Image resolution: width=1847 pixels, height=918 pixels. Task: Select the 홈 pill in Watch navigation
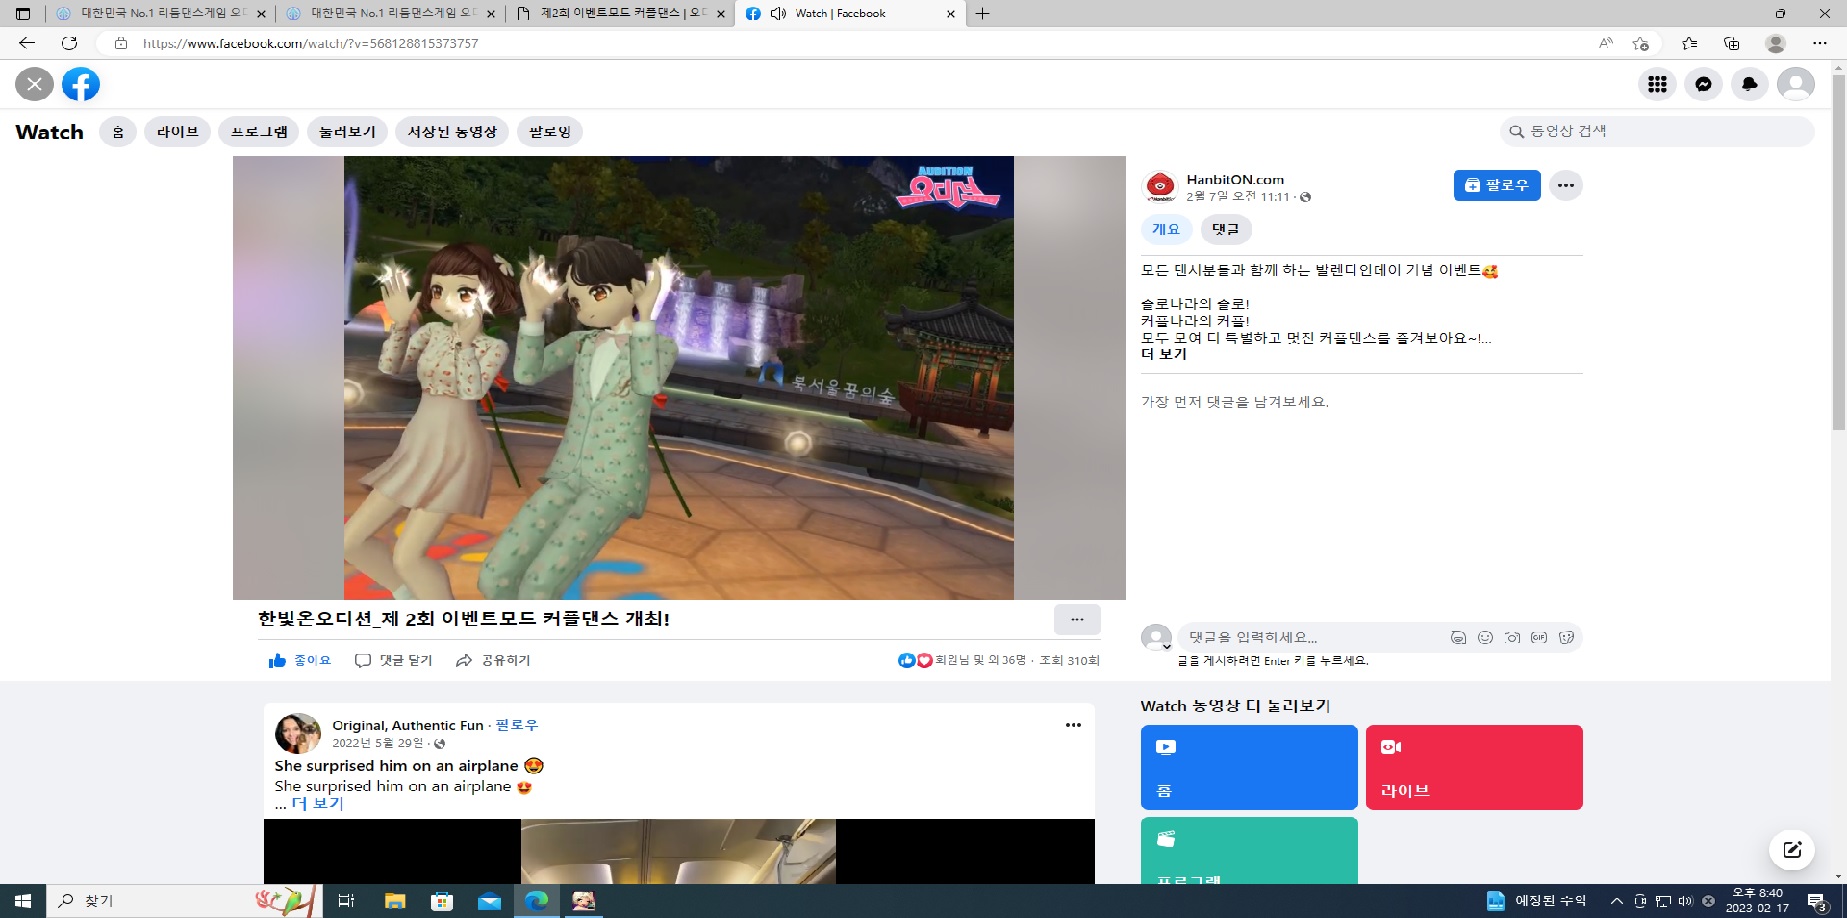pyautogui.click(x=118, y=131)
